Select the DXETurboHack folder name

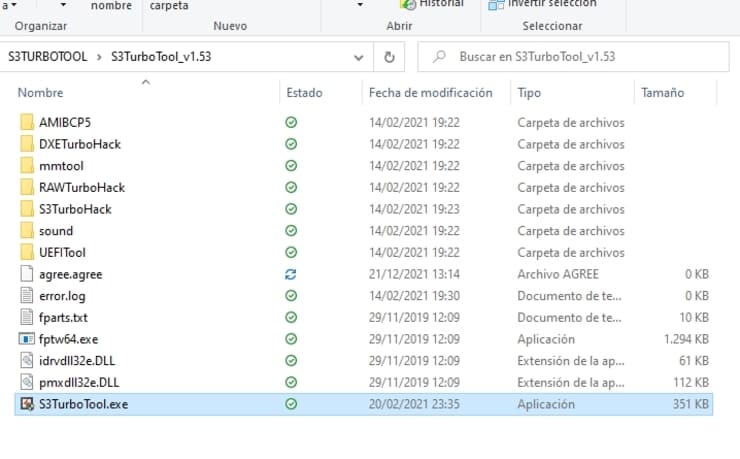tap(80, 144)
